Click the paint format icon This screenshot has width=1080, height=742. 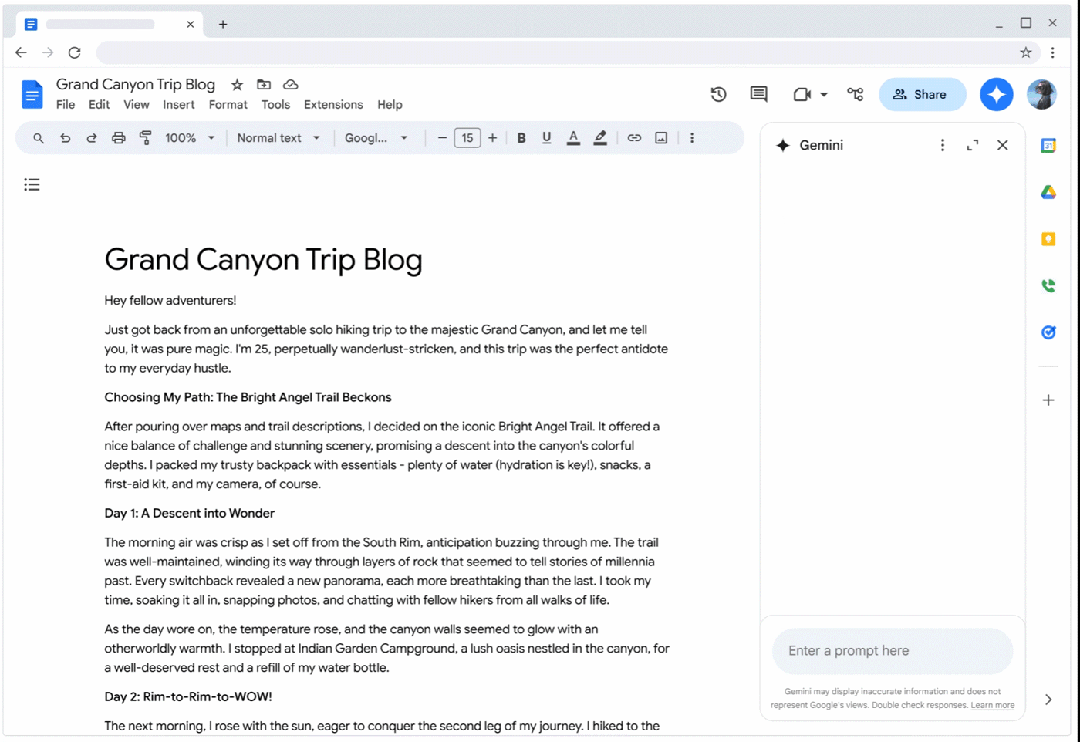[x=146, y=138]
